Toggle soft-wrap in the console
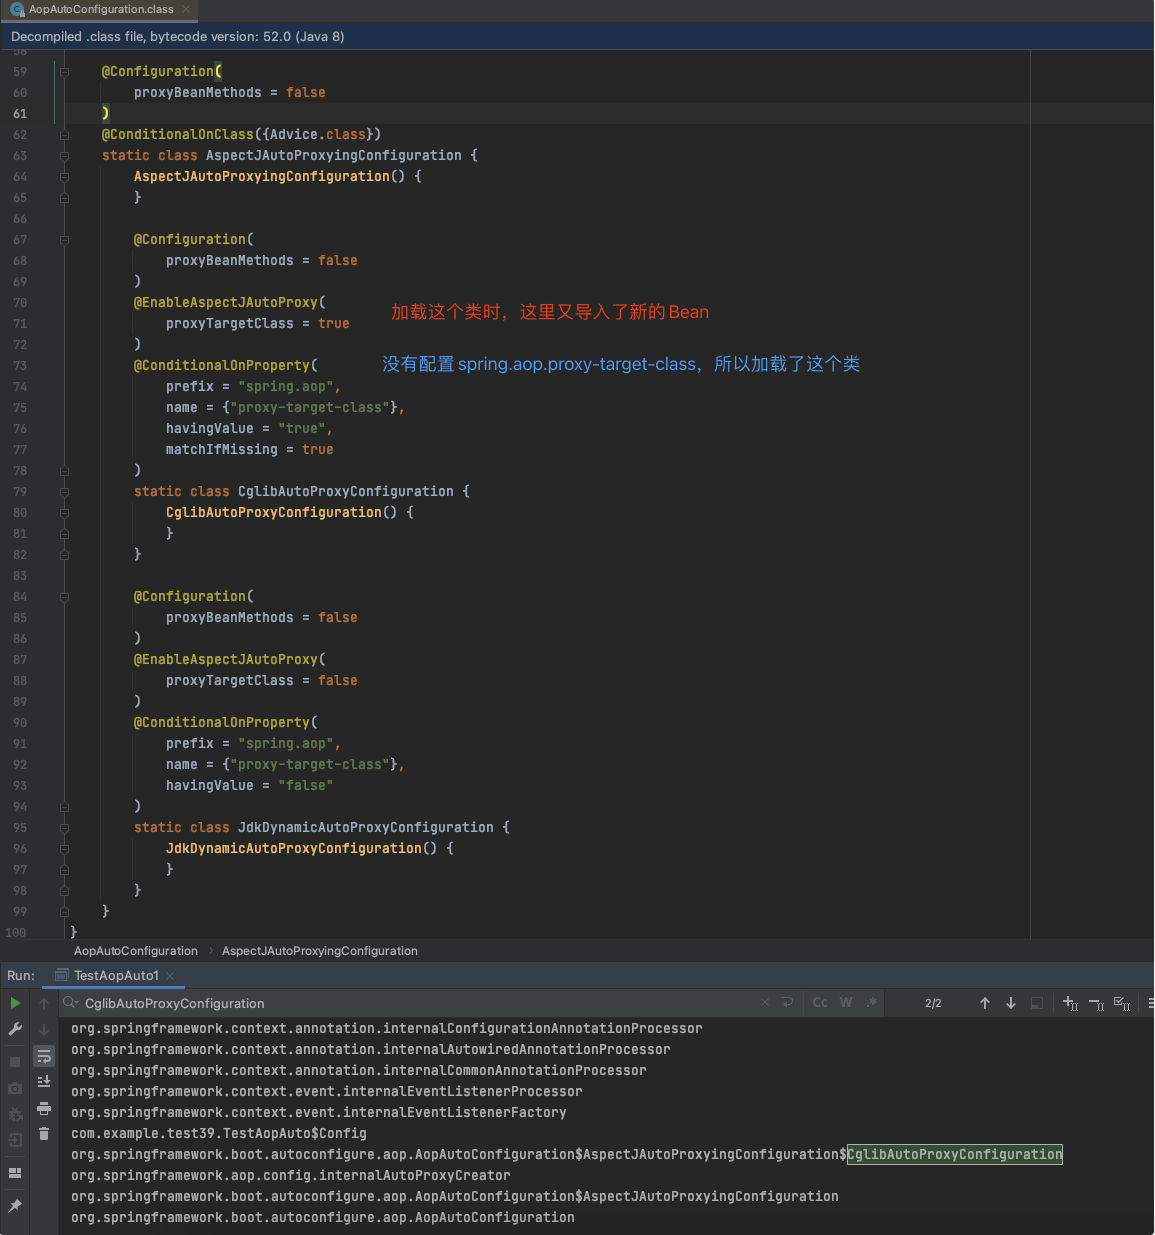This screenshot has width=1155, height=1235. (x=44, y=1056)
